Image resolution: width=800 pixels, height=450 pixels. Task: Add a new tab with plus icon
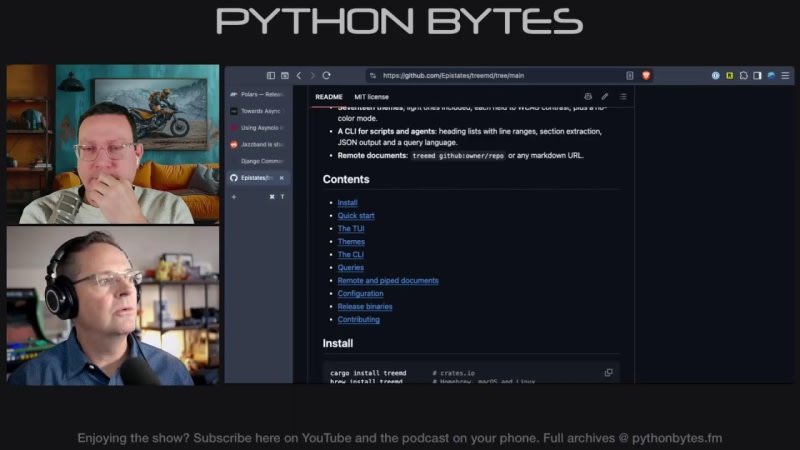click(234, 197)
